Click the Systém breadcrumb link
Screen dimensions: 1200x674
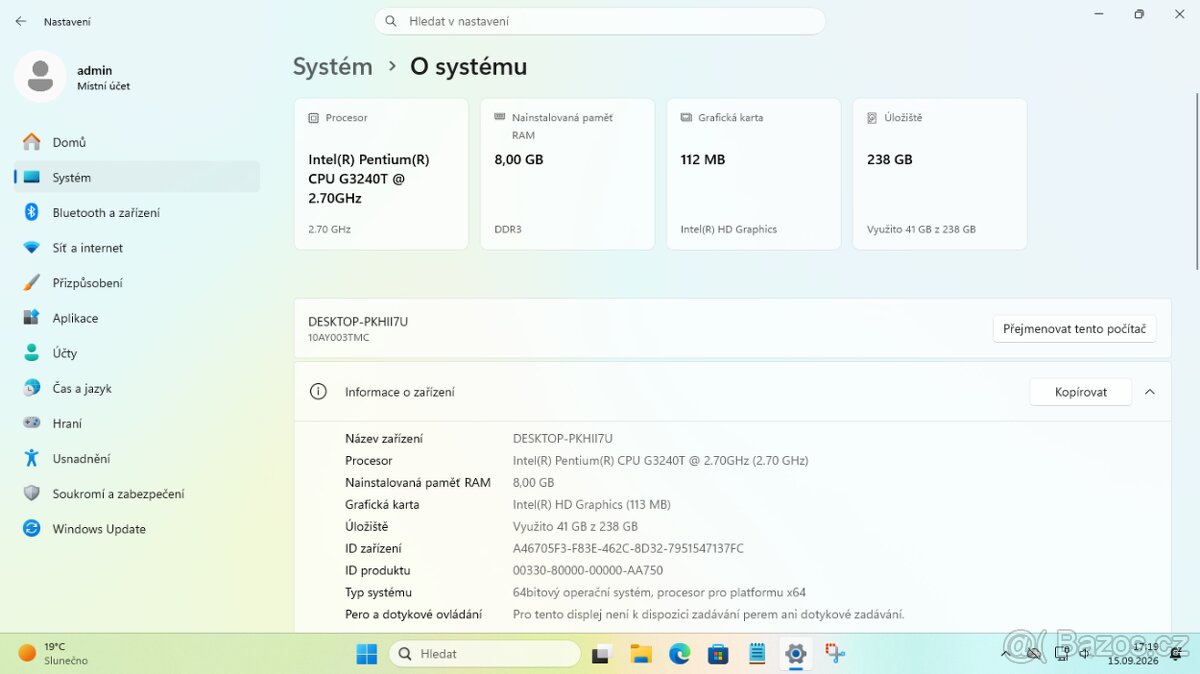click(332, 66)
